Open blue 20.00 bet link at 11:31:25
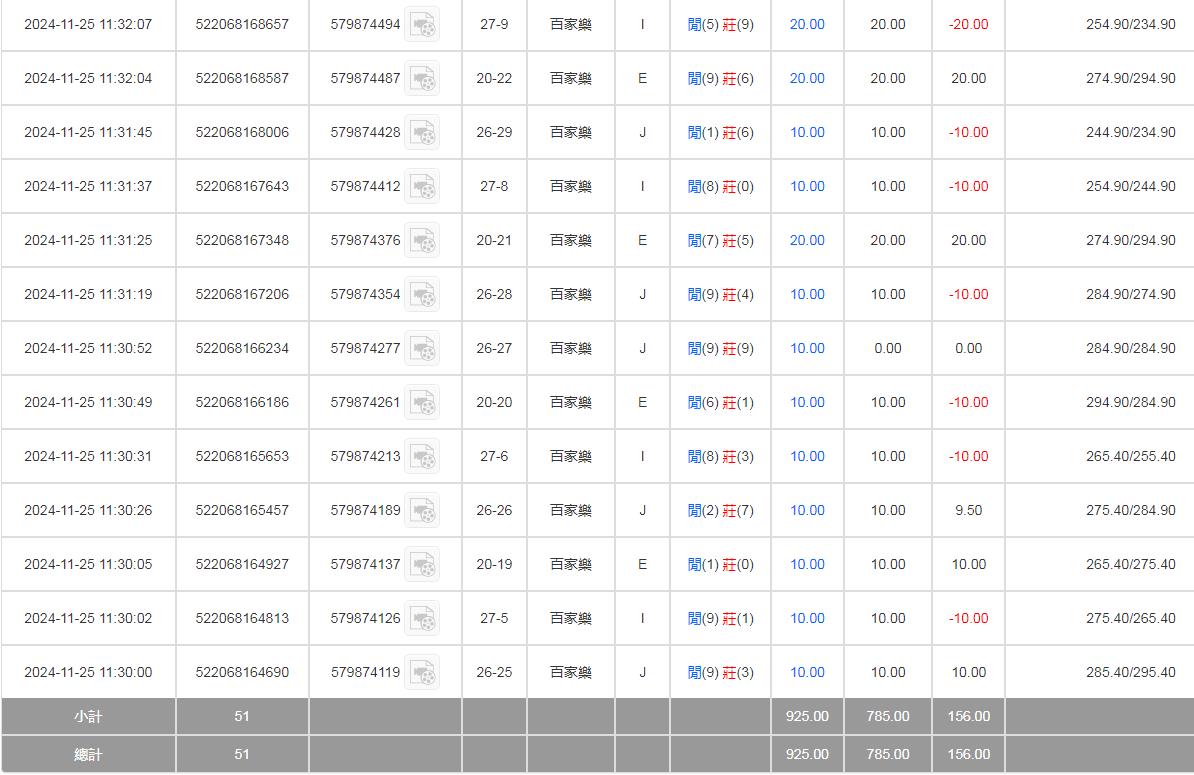The width and height of the screenshot is (1194, 775). [807, 240]
